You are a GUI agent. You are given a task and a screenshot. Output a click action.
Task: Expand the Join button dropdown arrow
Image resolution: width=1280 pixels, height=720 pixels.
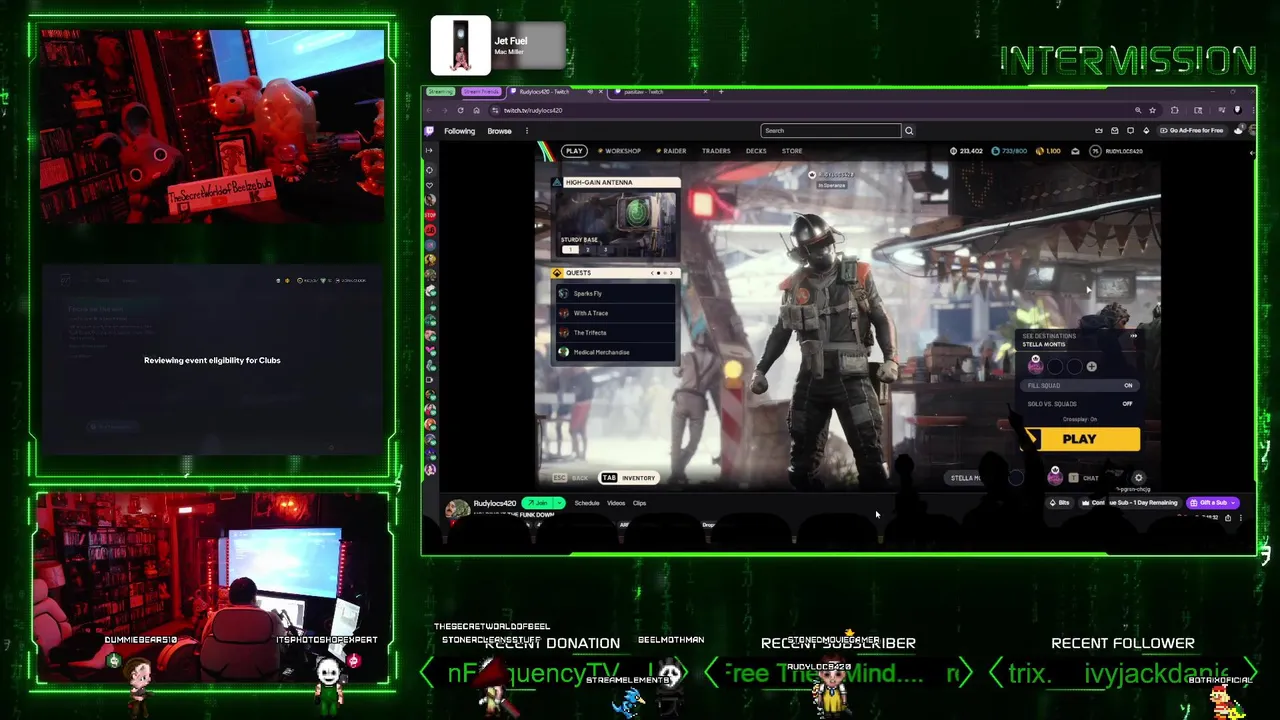pyautogui.click(x=559, y=503)
